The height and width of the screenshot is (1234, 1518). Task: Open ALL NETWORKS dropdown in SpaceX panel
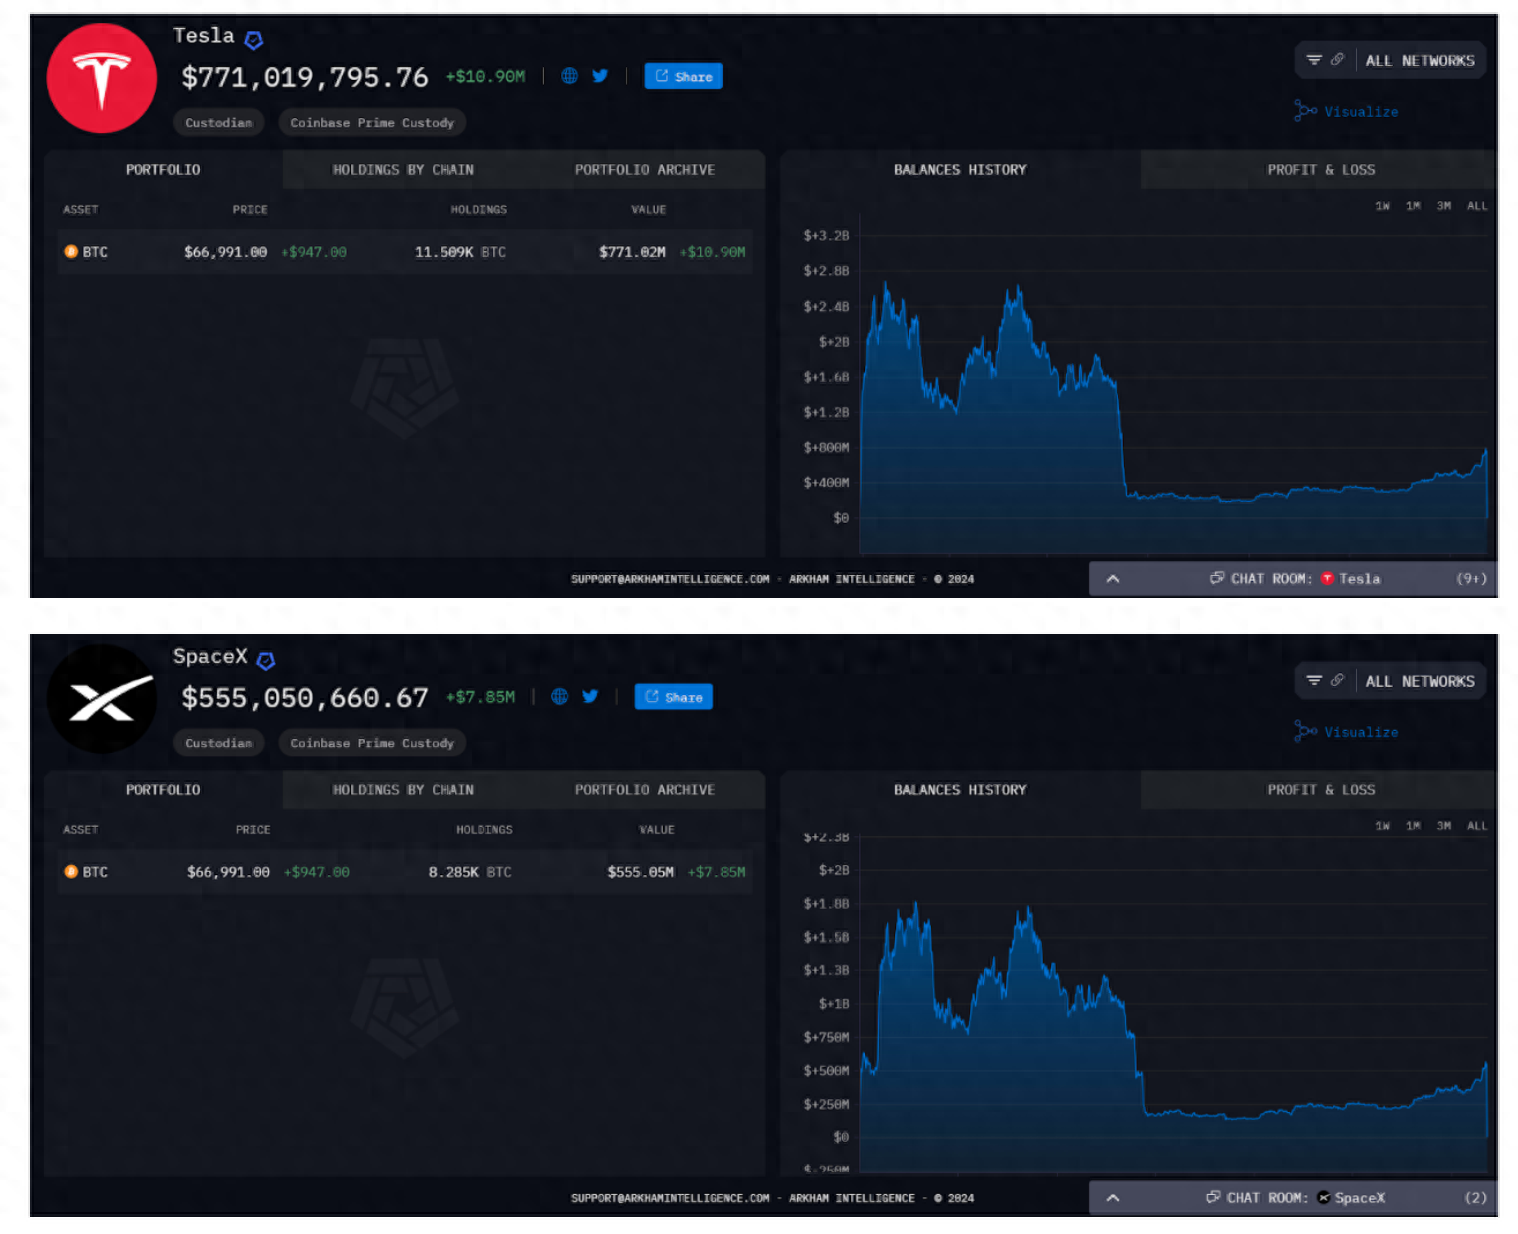coord(1420,682)
